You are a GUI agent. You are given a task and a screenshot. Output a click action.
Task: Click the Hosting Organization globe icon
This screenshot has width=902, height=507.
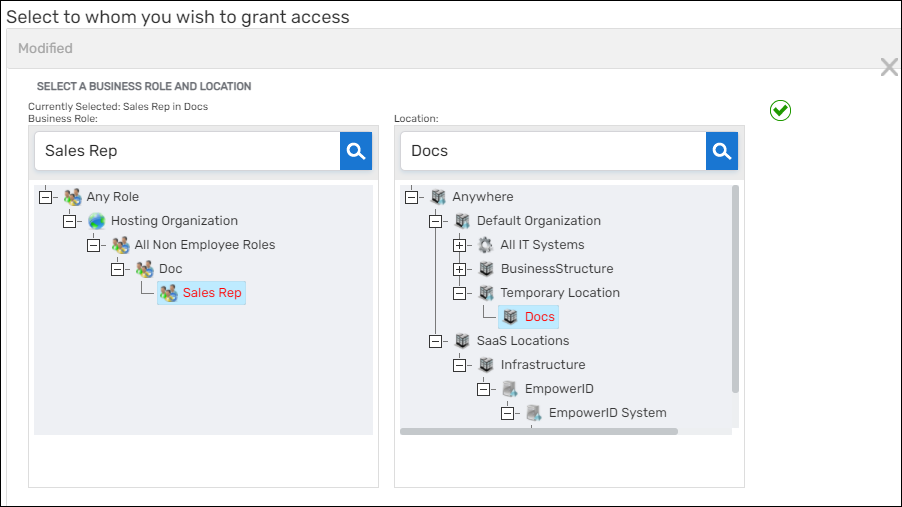click(x=96, y=221)
